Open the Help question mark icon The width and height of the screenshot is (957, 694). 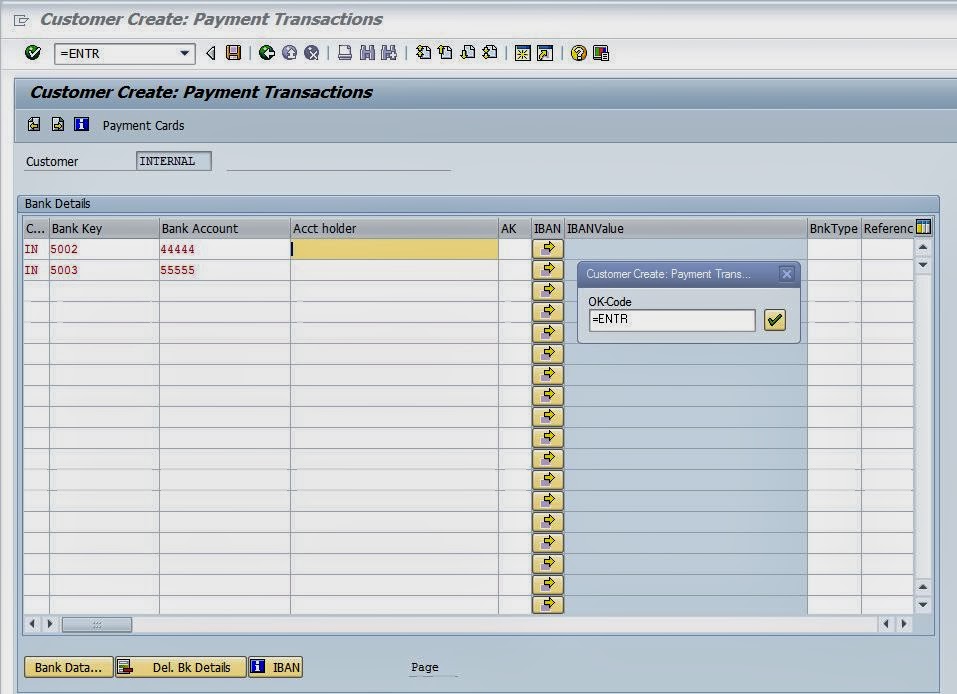tap(578, 53)
